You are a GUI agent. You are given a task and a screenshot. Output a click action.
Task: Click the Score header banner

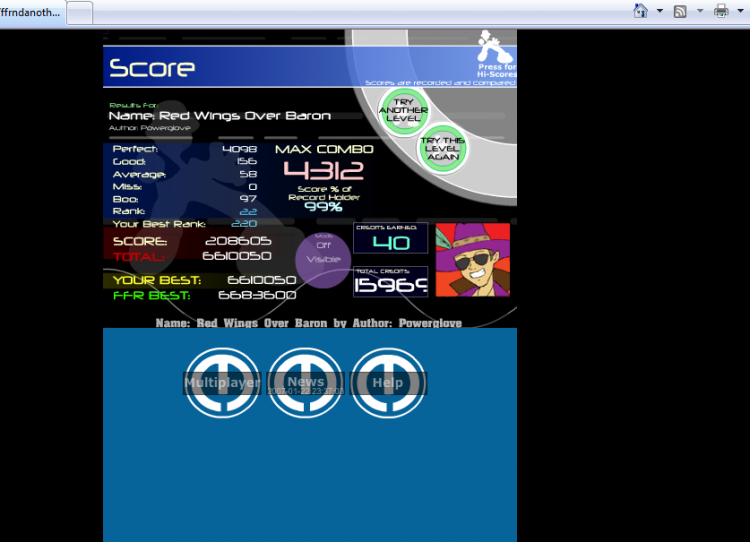click(x=309, y=67)
